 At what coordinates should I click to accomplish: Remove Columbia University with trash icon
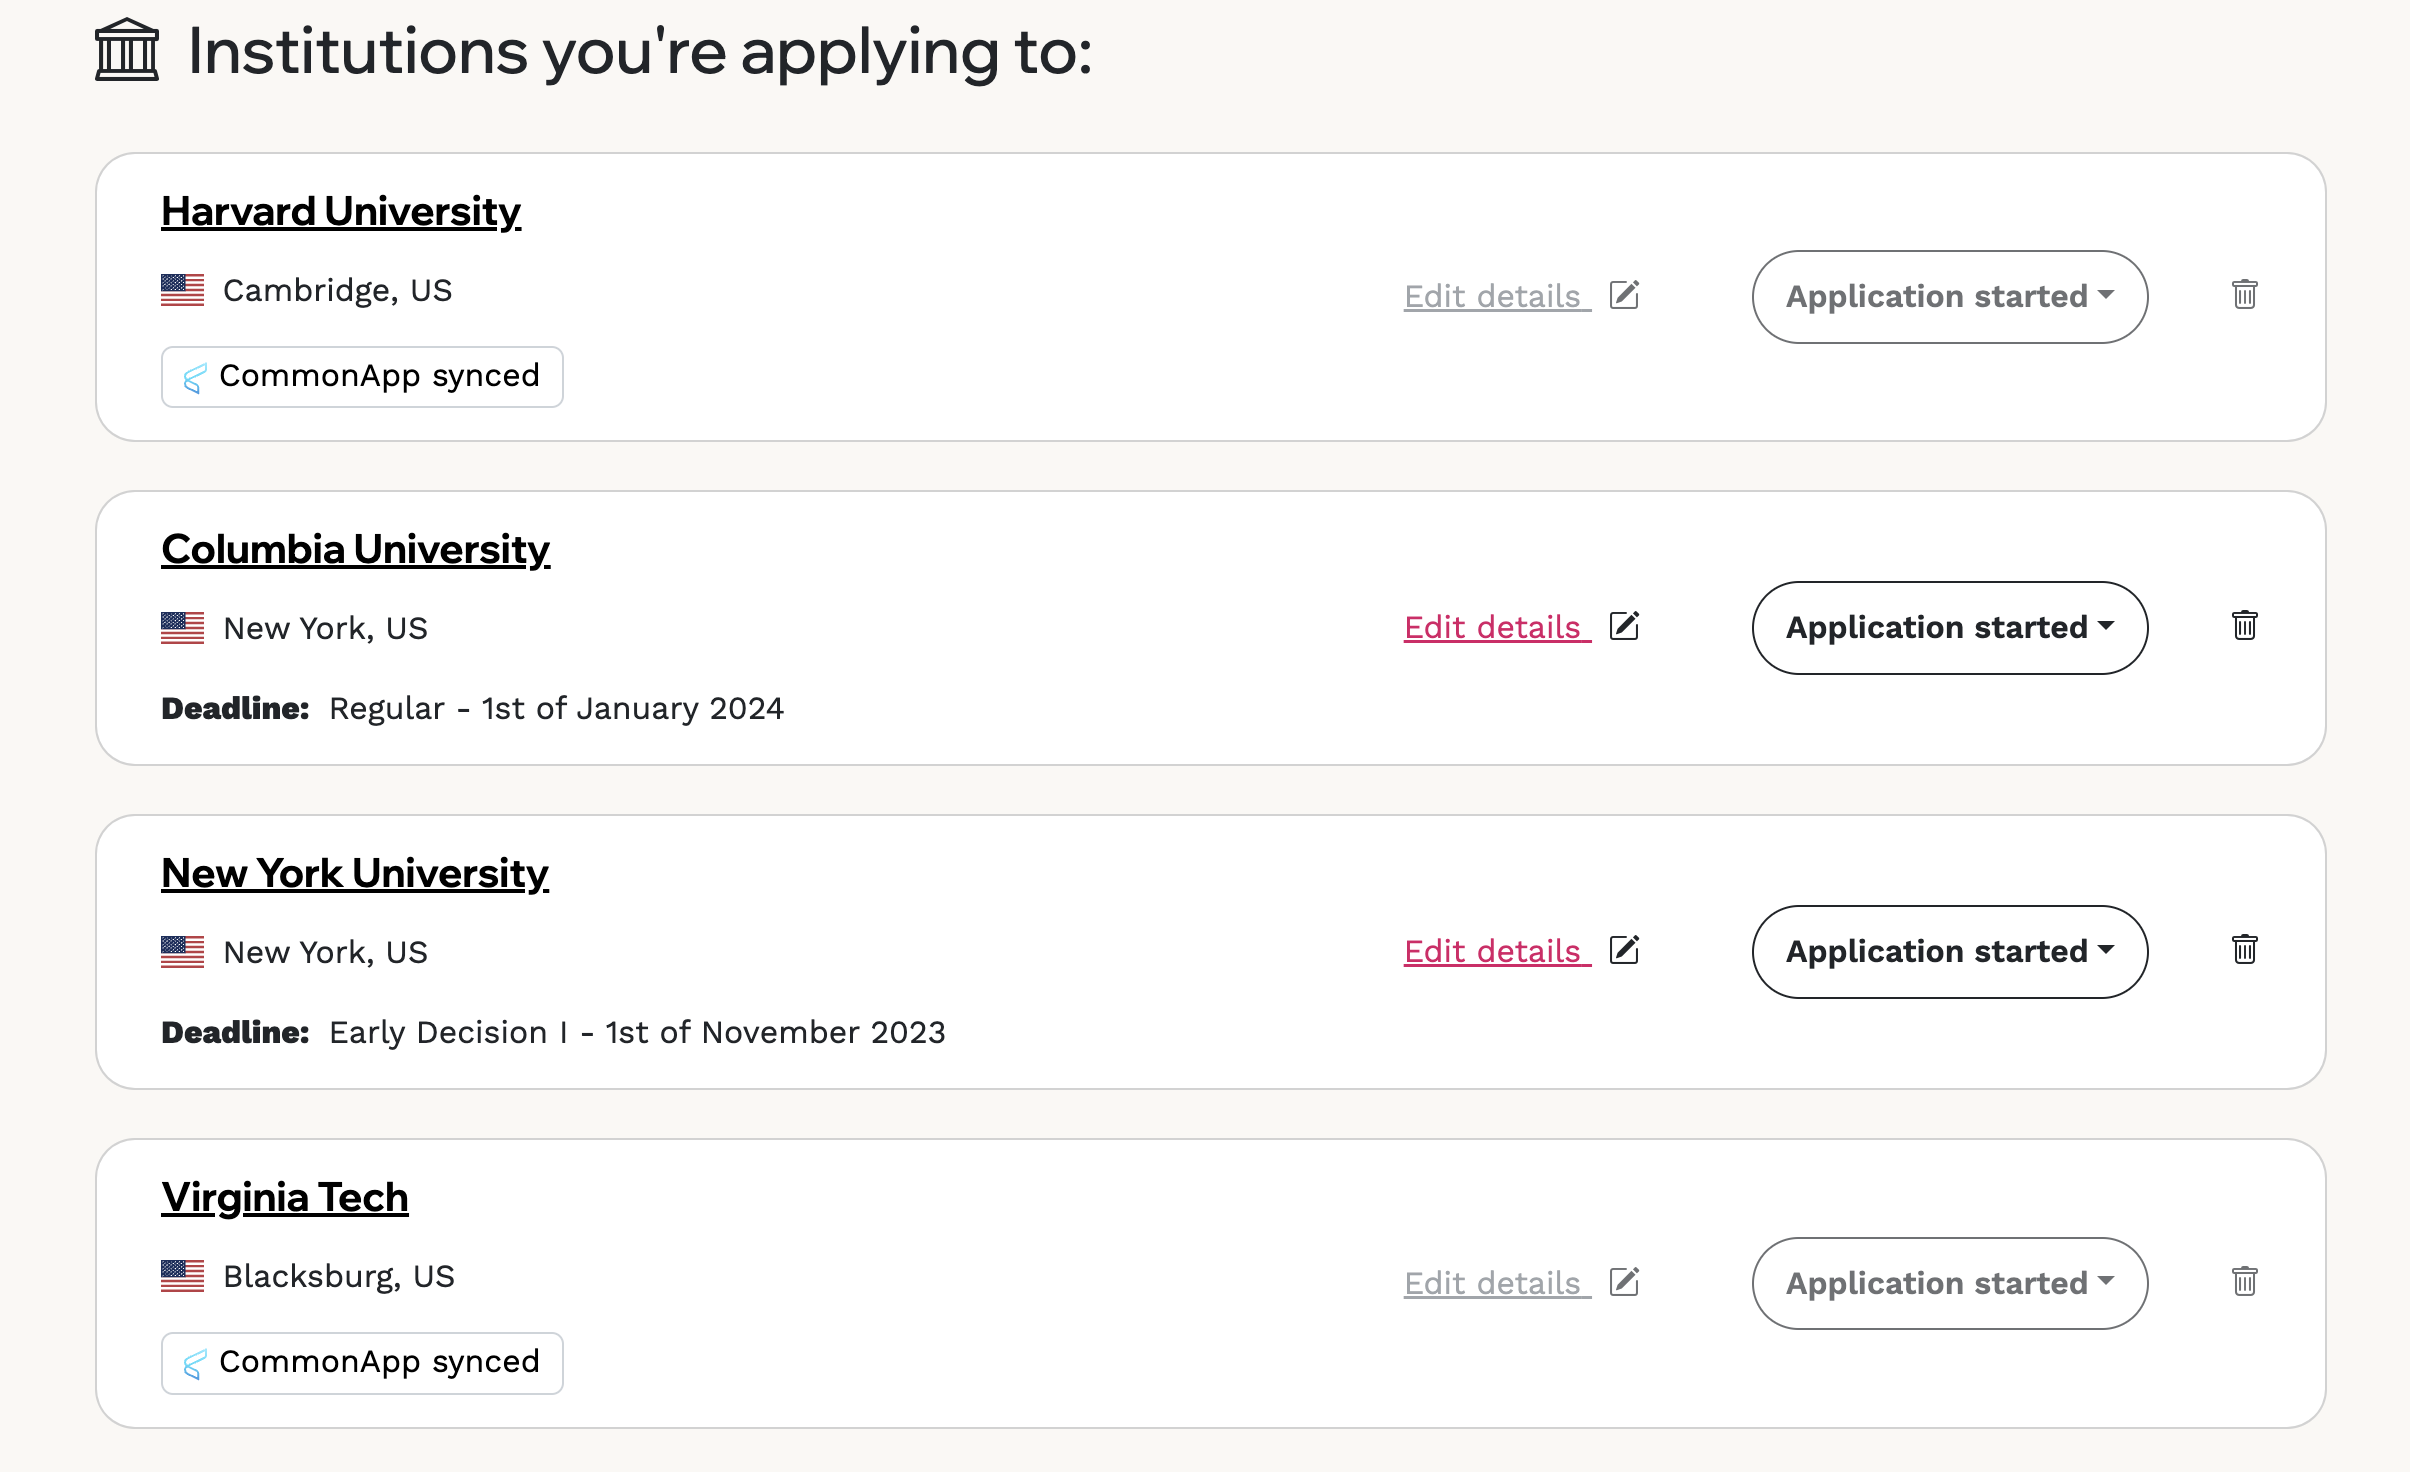(2244, 626)
